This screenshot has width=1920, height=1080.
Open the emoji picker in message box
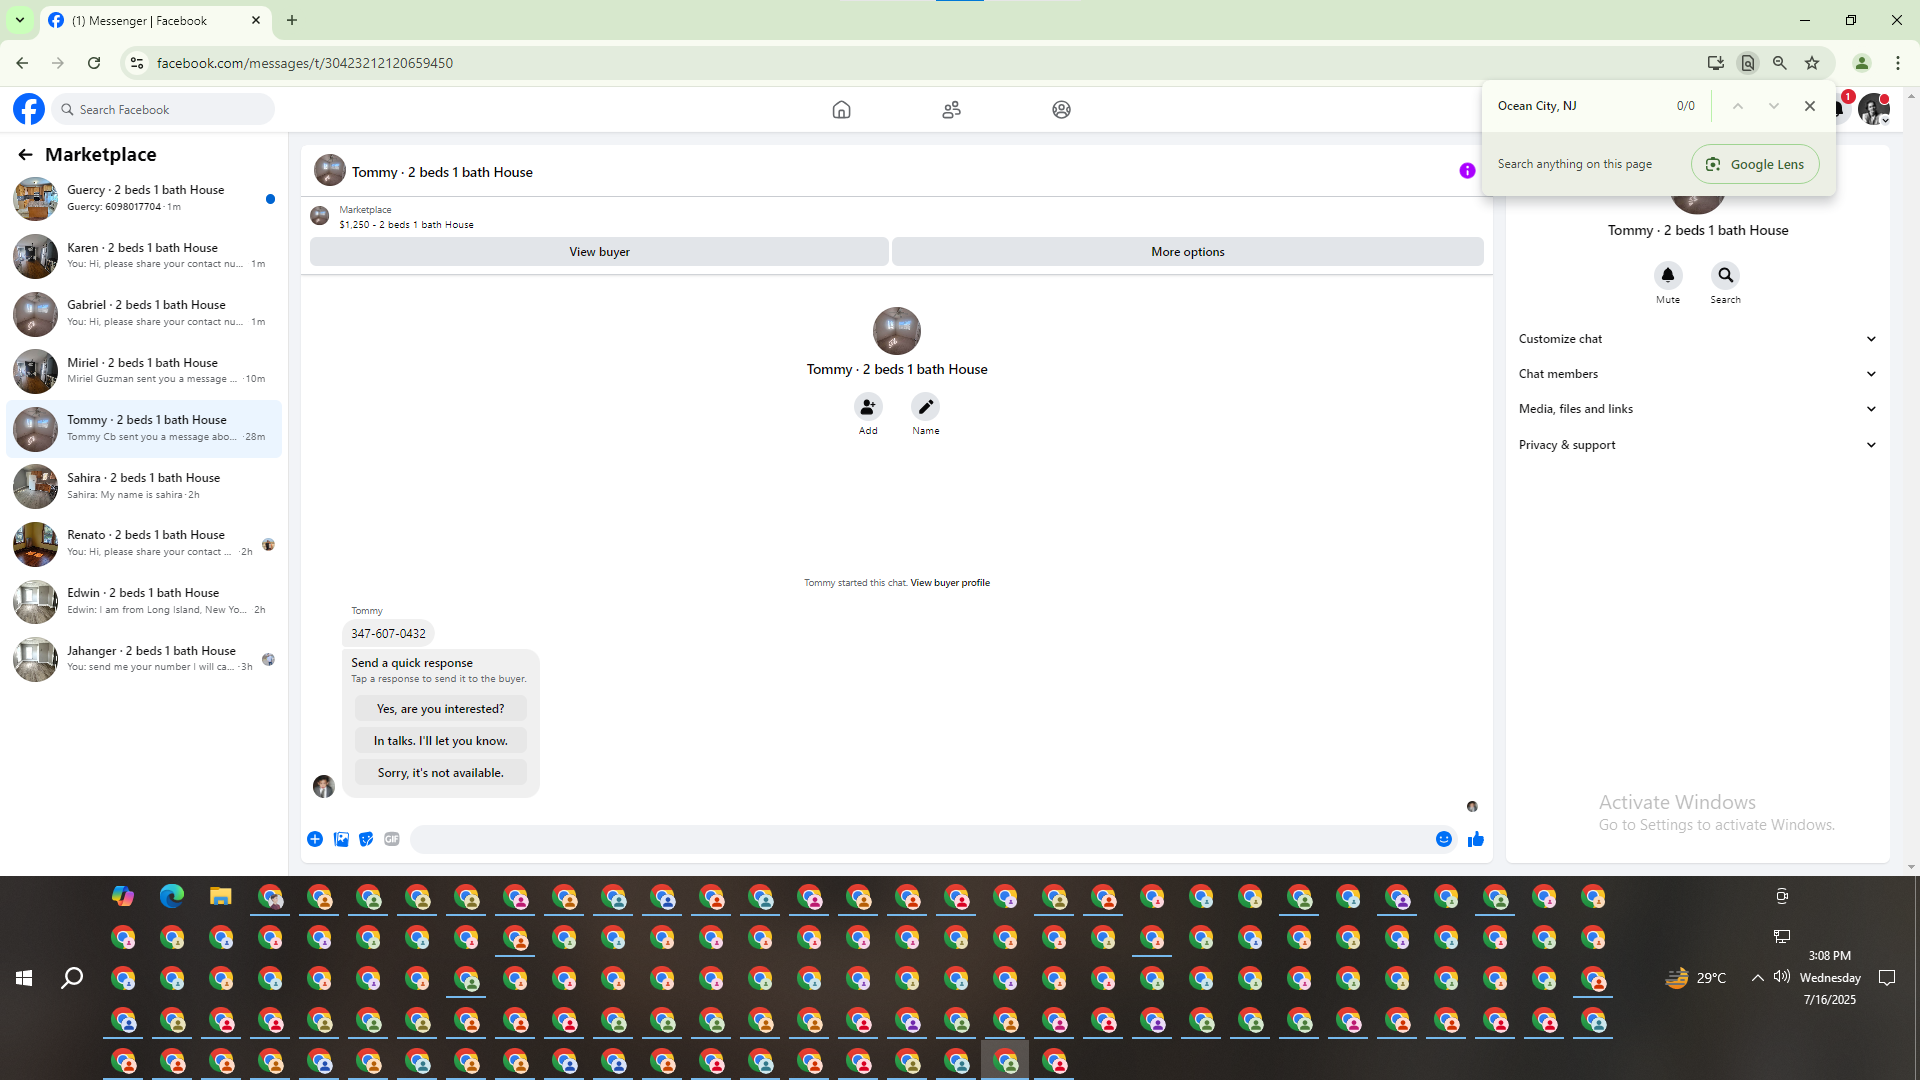tap(1444, 839)
